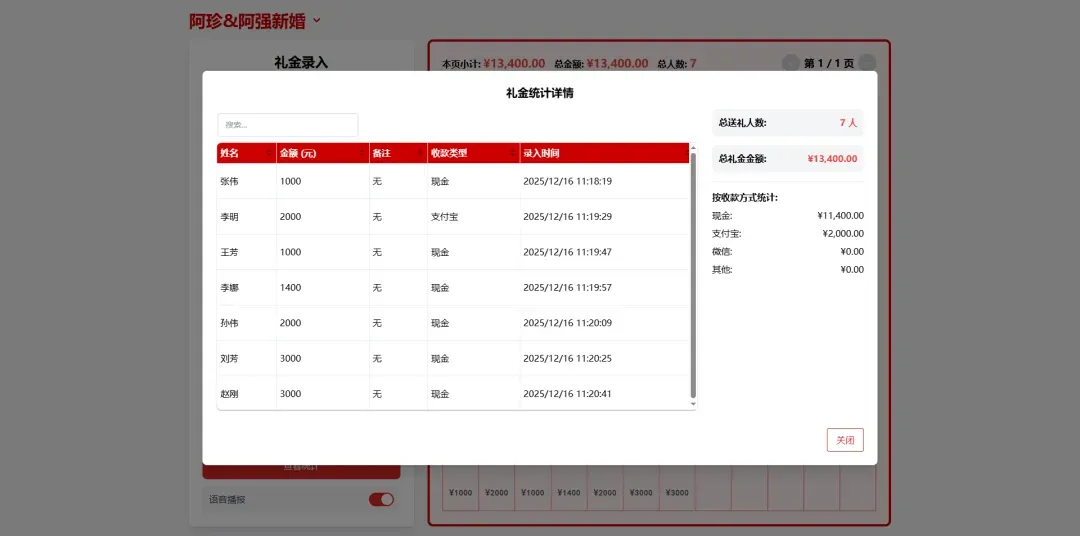Click sort arrows in 备注 header
1080x536 pixels.
point(420,153)
